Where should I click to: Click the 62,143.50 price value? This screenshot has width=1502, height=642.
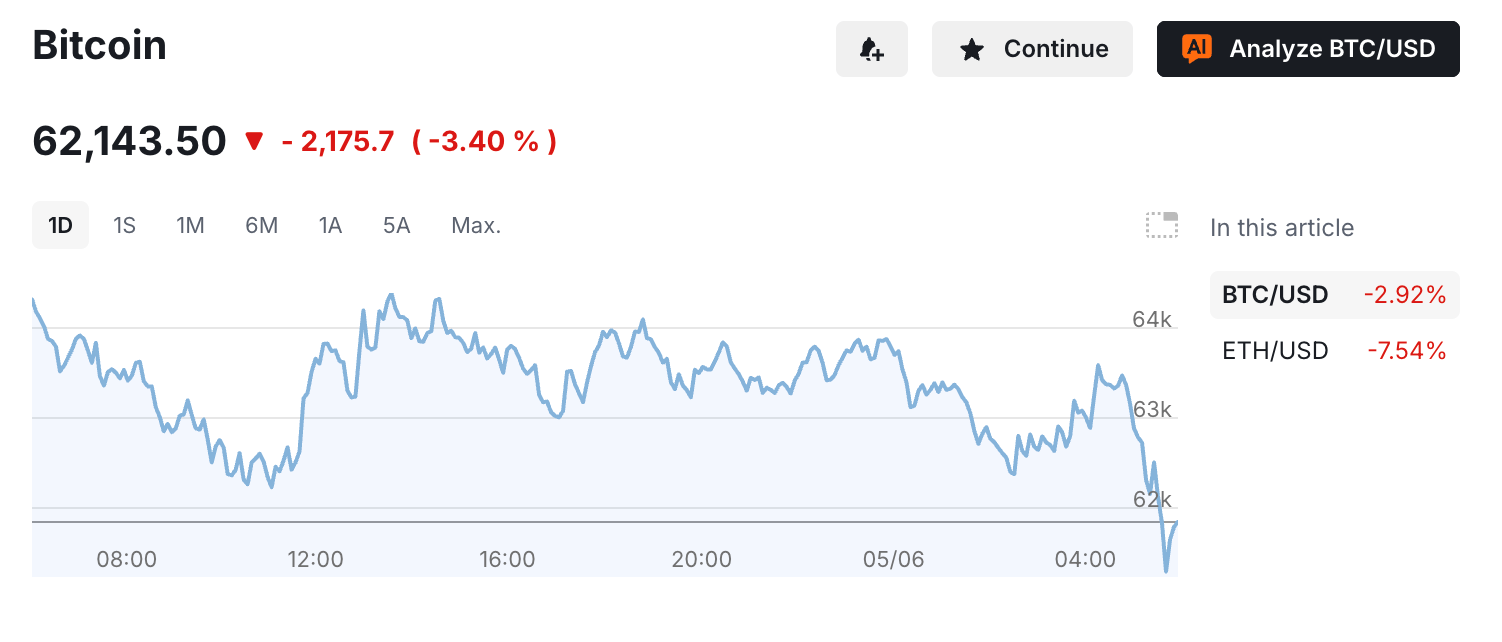pos(129,141)
